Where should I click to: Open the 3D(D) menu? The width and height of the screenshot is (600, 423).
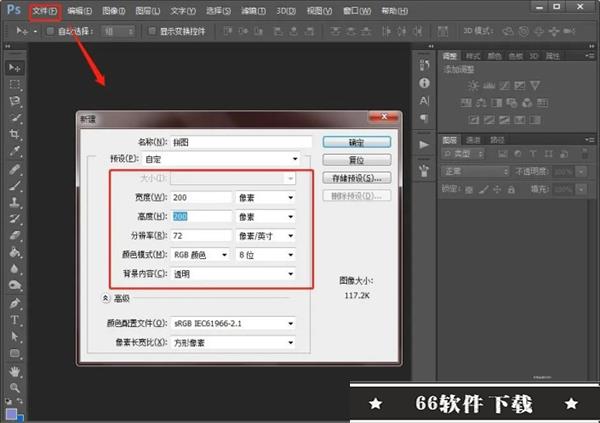(286, 11)
